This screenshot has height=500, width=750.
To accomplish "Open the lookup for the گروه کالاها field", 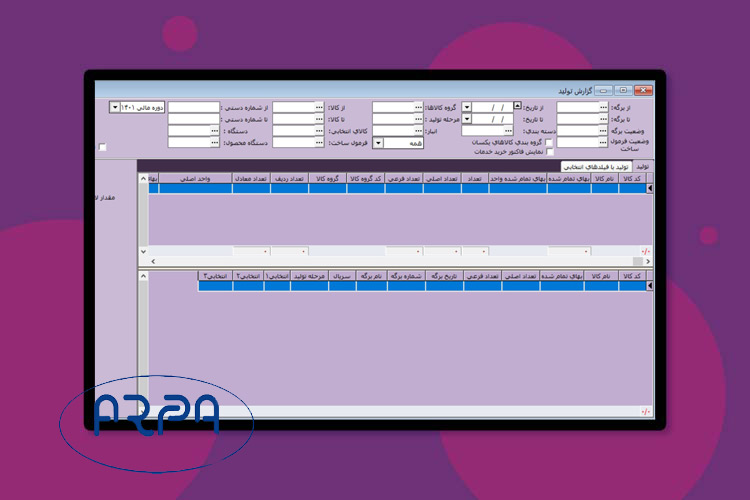I will tap(416, 107).
